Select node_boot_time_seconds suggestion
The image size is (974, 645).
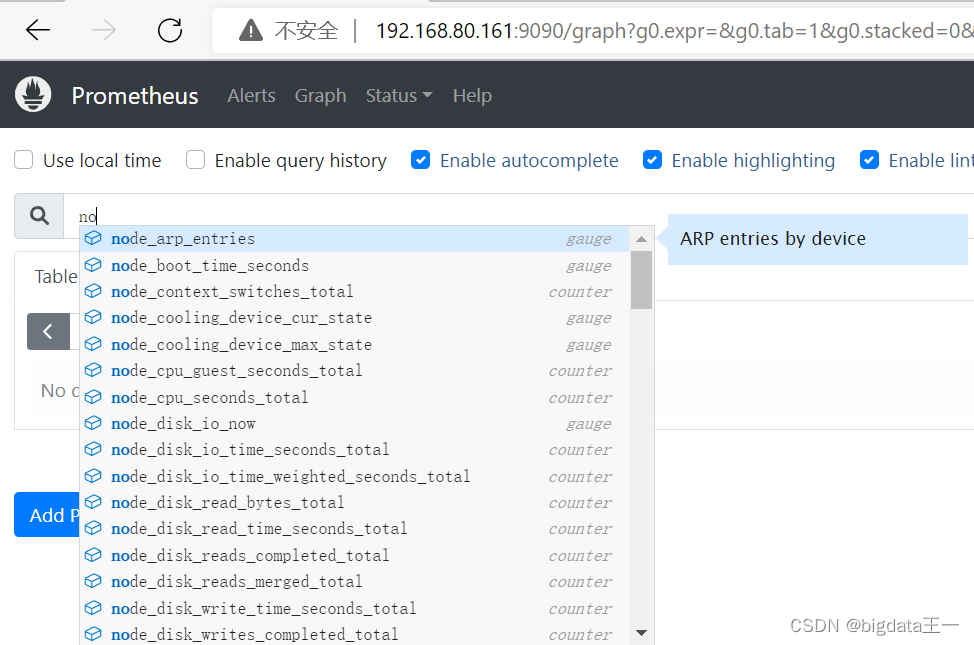(354, 265)
